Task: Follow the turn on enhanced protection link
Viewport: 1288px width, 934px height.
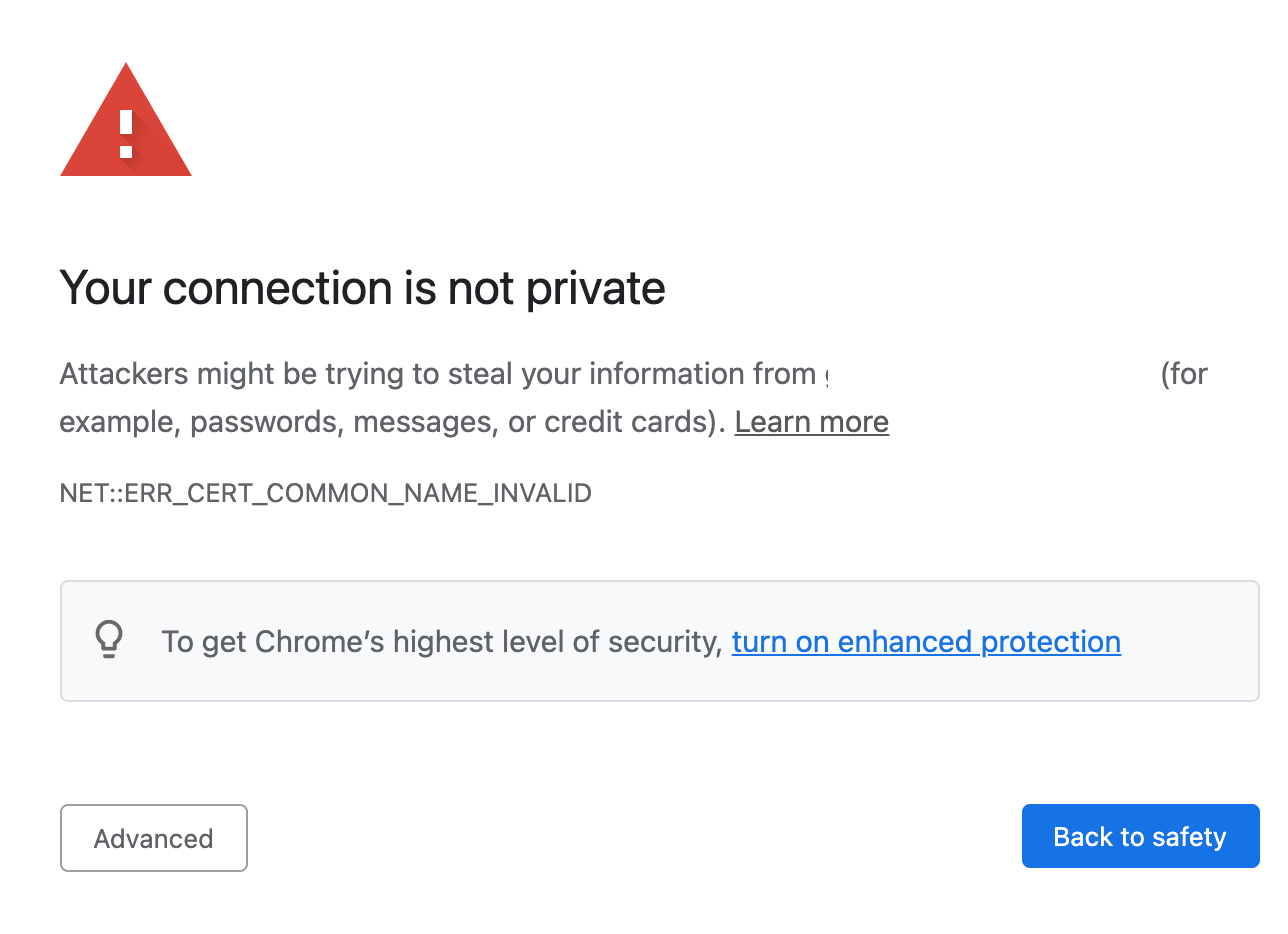Action: [x=926, y=641]
